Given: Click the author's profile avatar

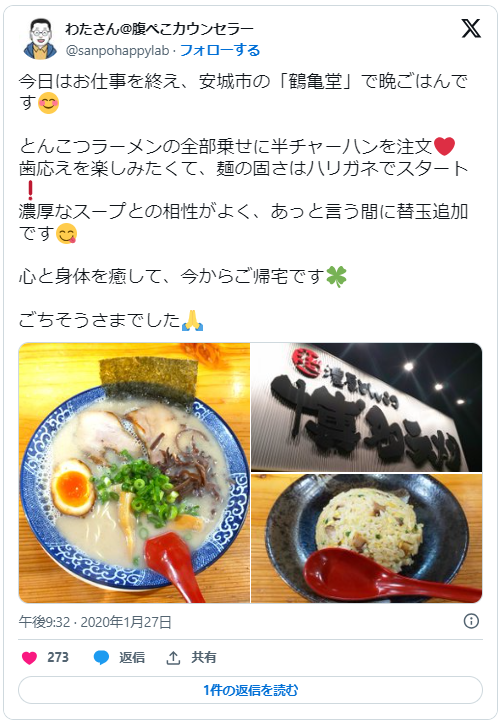Looking at the screenshot, I should (x=41, y=39).
